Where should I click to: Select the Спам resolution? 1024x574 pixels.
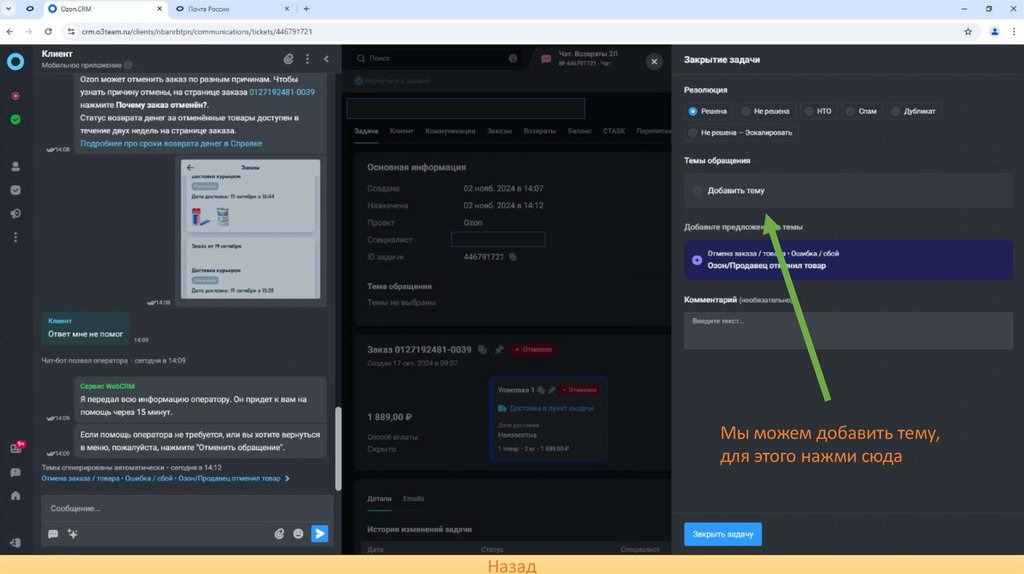click(x=861, y=112)
